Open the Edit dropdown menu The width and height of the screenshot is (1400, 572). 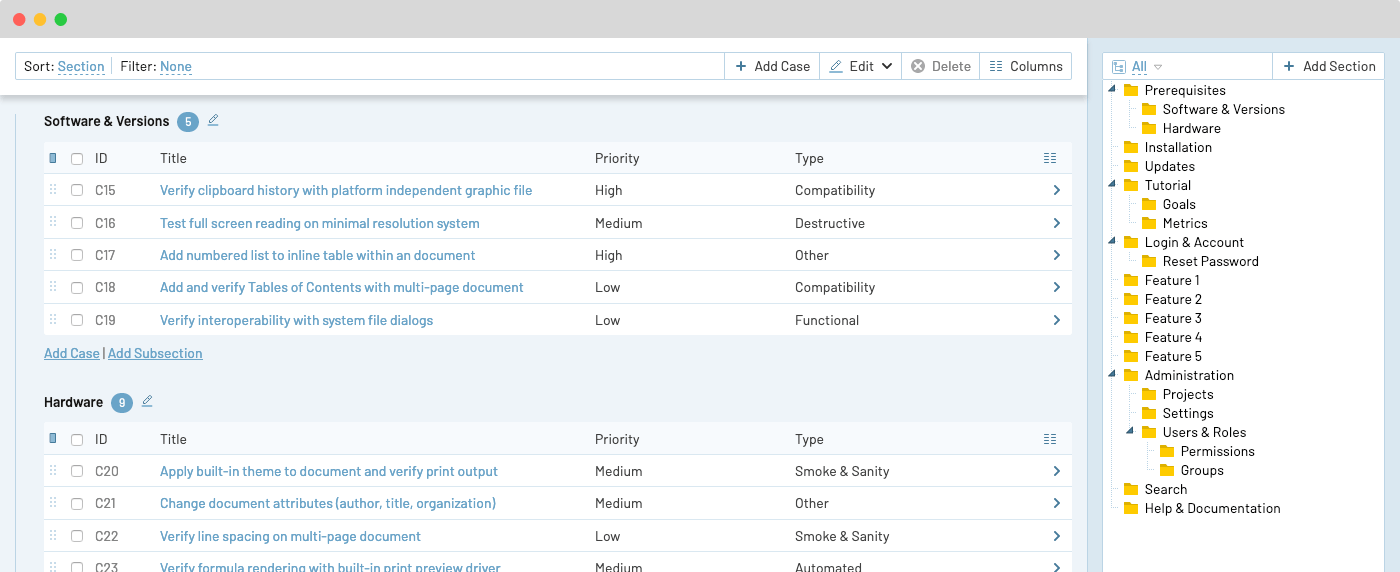tap(860, 66)
